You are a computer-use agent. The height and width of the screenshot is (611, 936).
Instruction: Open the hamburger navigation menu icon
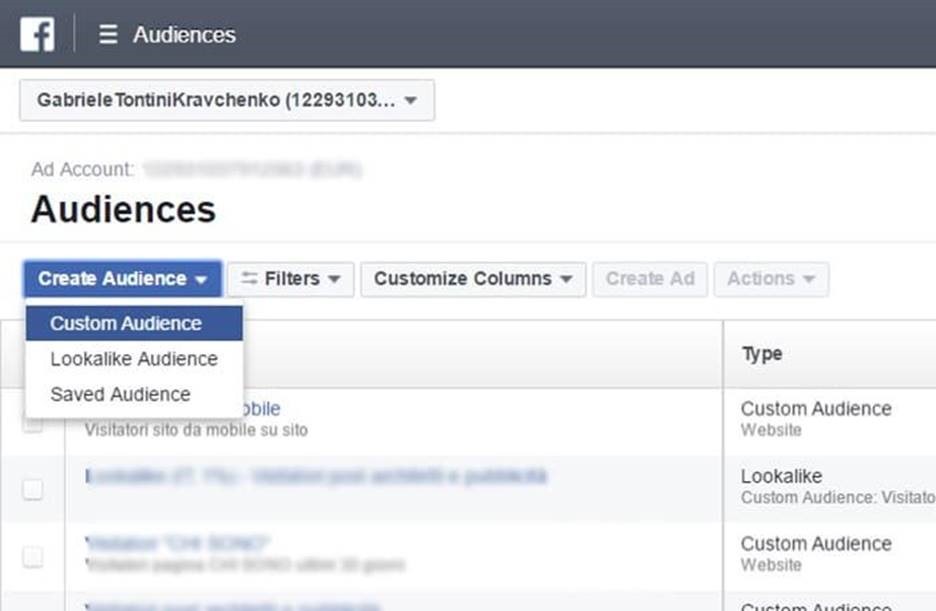point(108,34)
